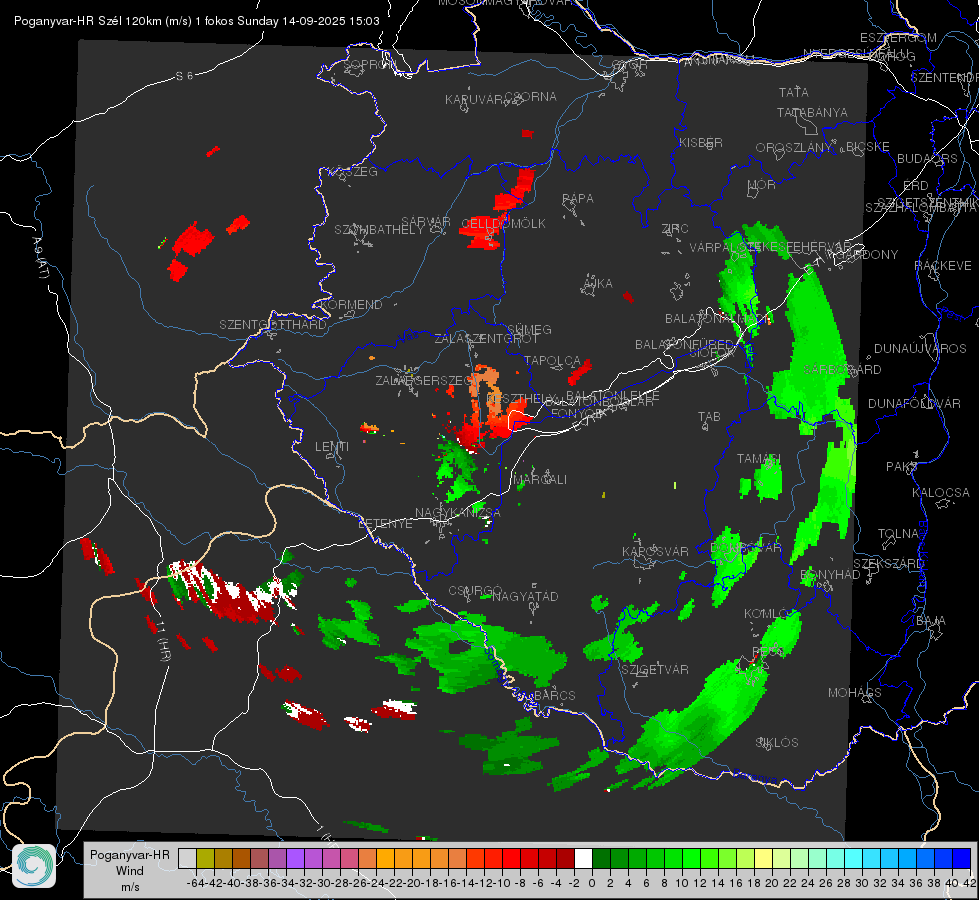
Task: Click the 'SZEKSZARD' city label
Action: click(888, 564)
